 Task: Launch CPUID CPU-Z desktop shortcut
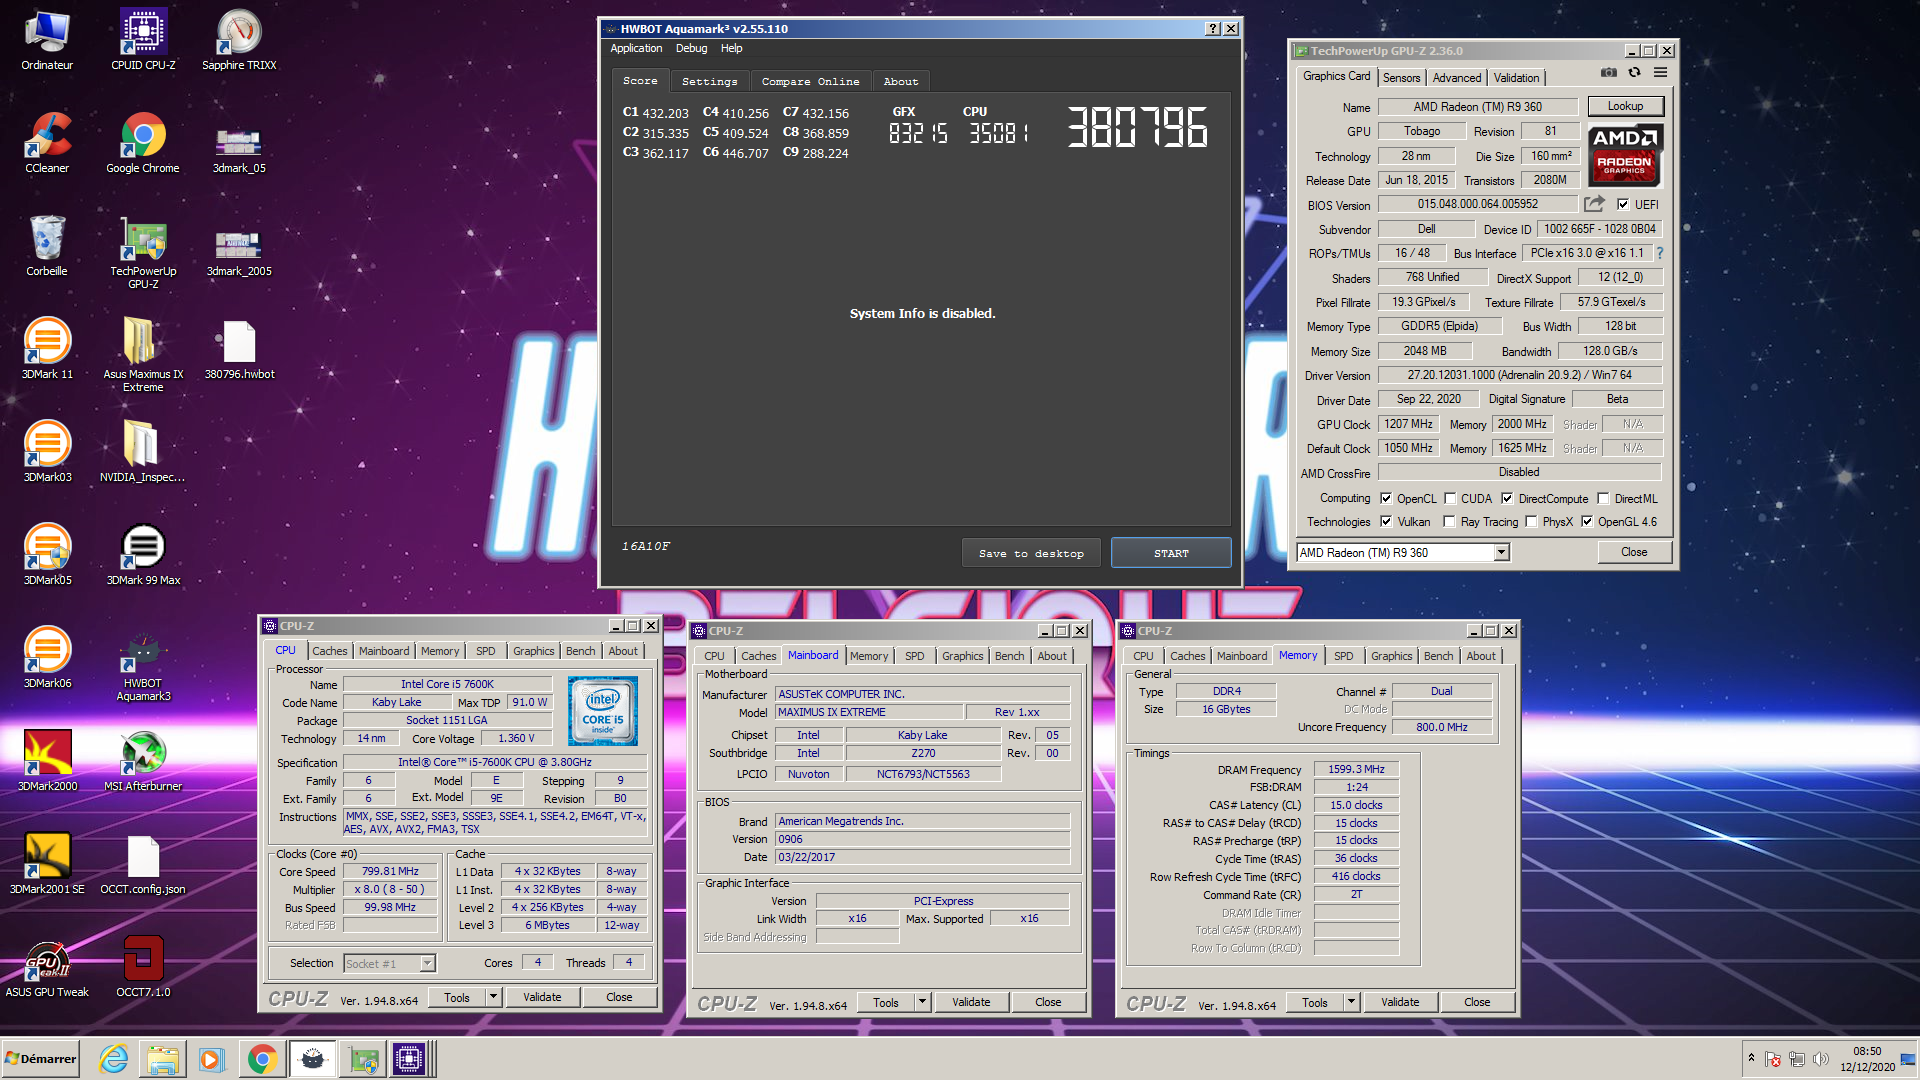(x=143, y=40)
